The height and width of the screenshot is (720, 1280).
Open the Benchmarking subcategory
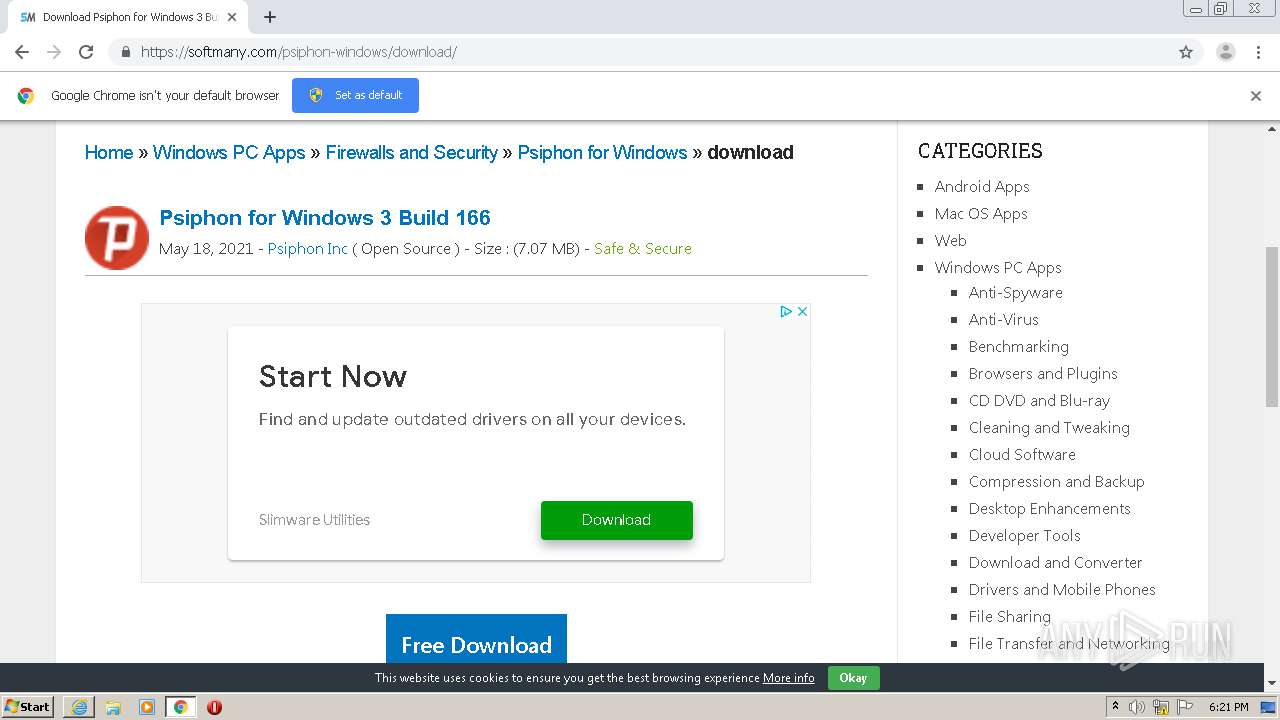(x=1019, y=346)
